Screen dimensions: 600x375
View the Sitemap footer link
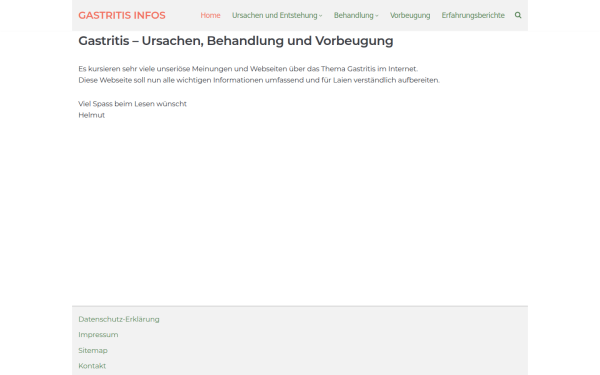[93, 351]
